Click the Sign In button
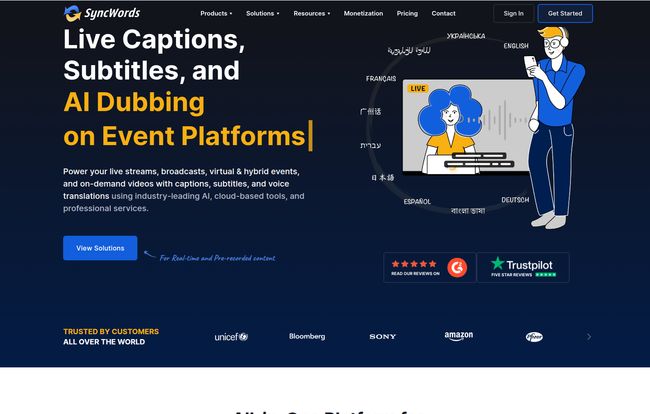 click(513, 13)
